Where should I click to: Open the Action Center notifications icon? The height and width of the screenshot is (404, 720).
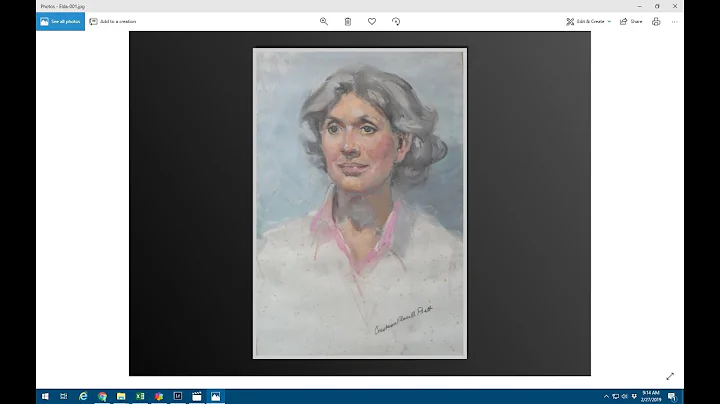[x=672, y=396]
